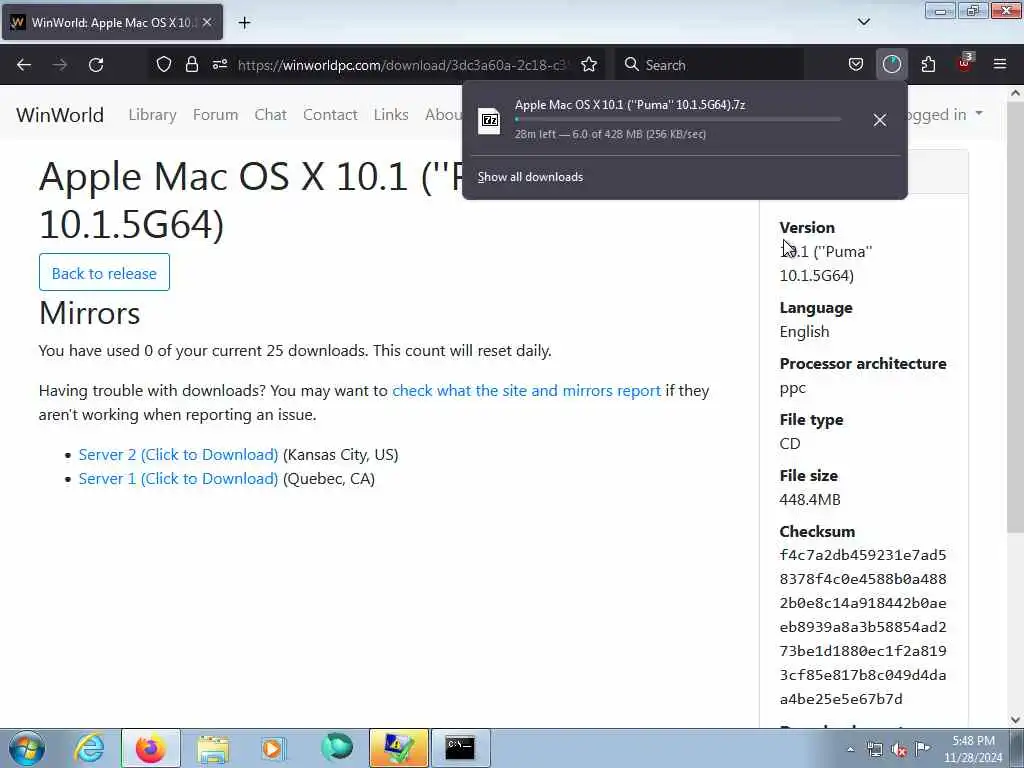Go back with the browser back arrow

click(24, 65)
